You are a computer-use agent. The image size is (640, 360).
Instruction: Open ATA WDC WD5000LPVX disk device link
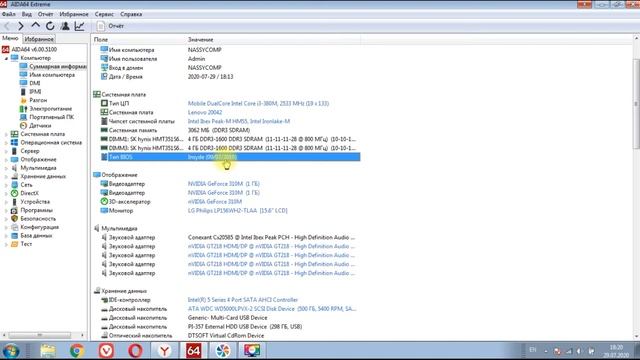(x=272, y=309)
